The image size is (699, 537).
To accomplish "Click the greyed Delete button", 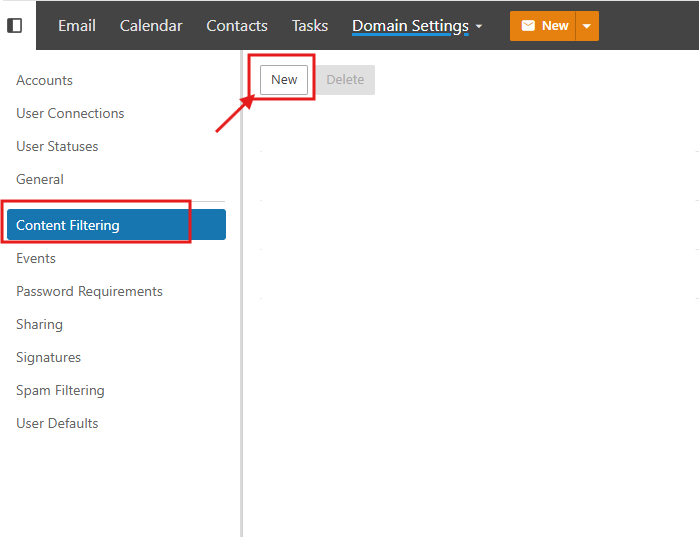I will 345,80.
